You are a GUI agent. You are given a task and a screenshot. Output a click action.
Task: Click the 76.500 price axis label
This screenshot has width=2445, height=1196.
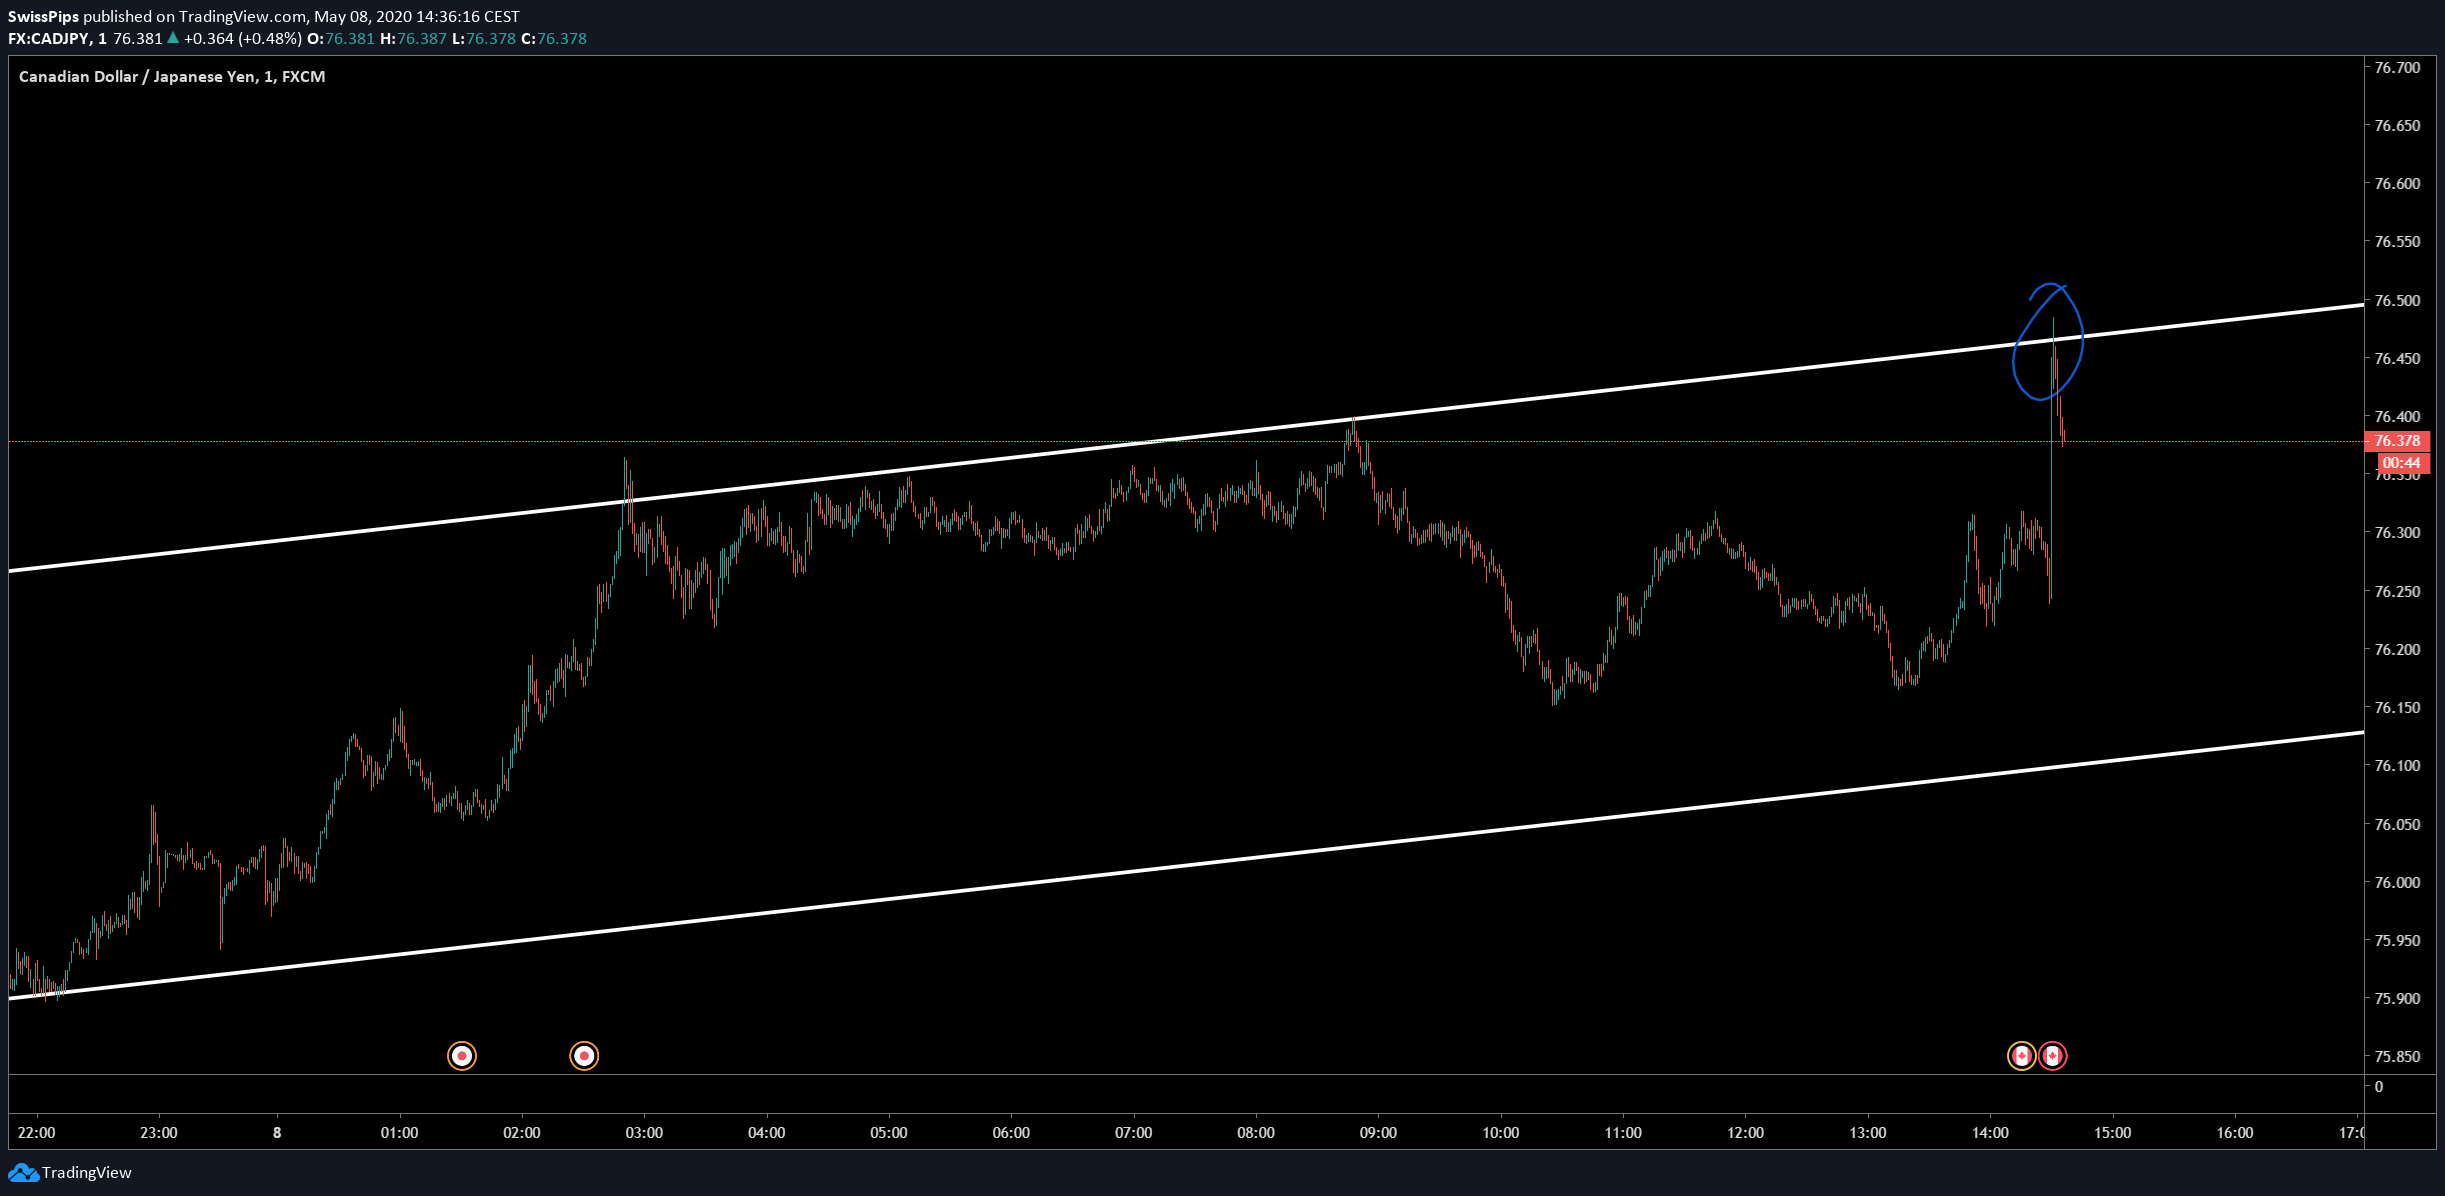tap(2397, 300)
